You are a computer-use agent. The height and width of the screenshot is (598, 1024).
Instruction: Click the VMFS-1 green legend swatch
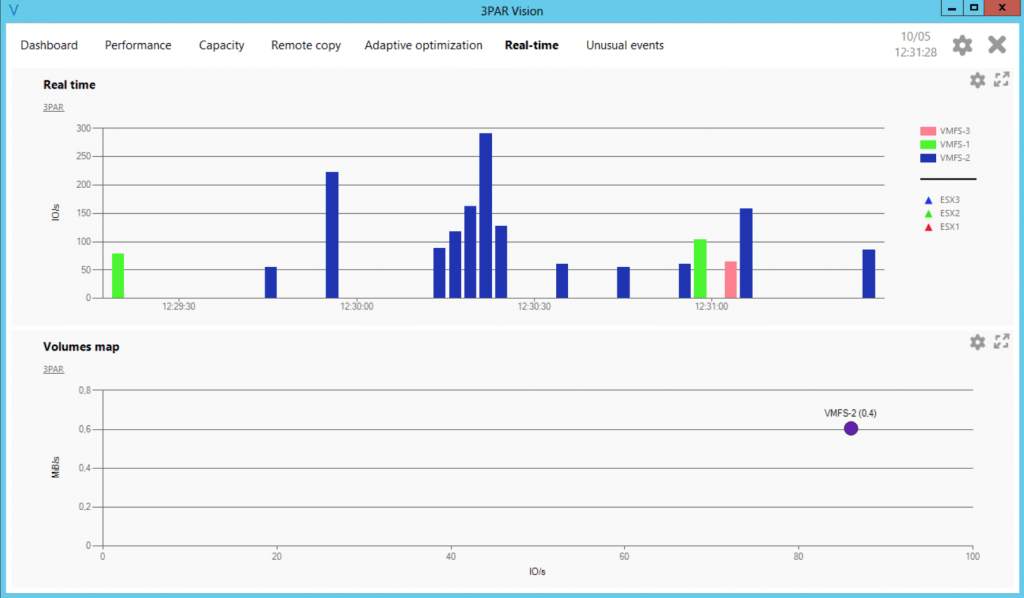[x=928, y=144]
